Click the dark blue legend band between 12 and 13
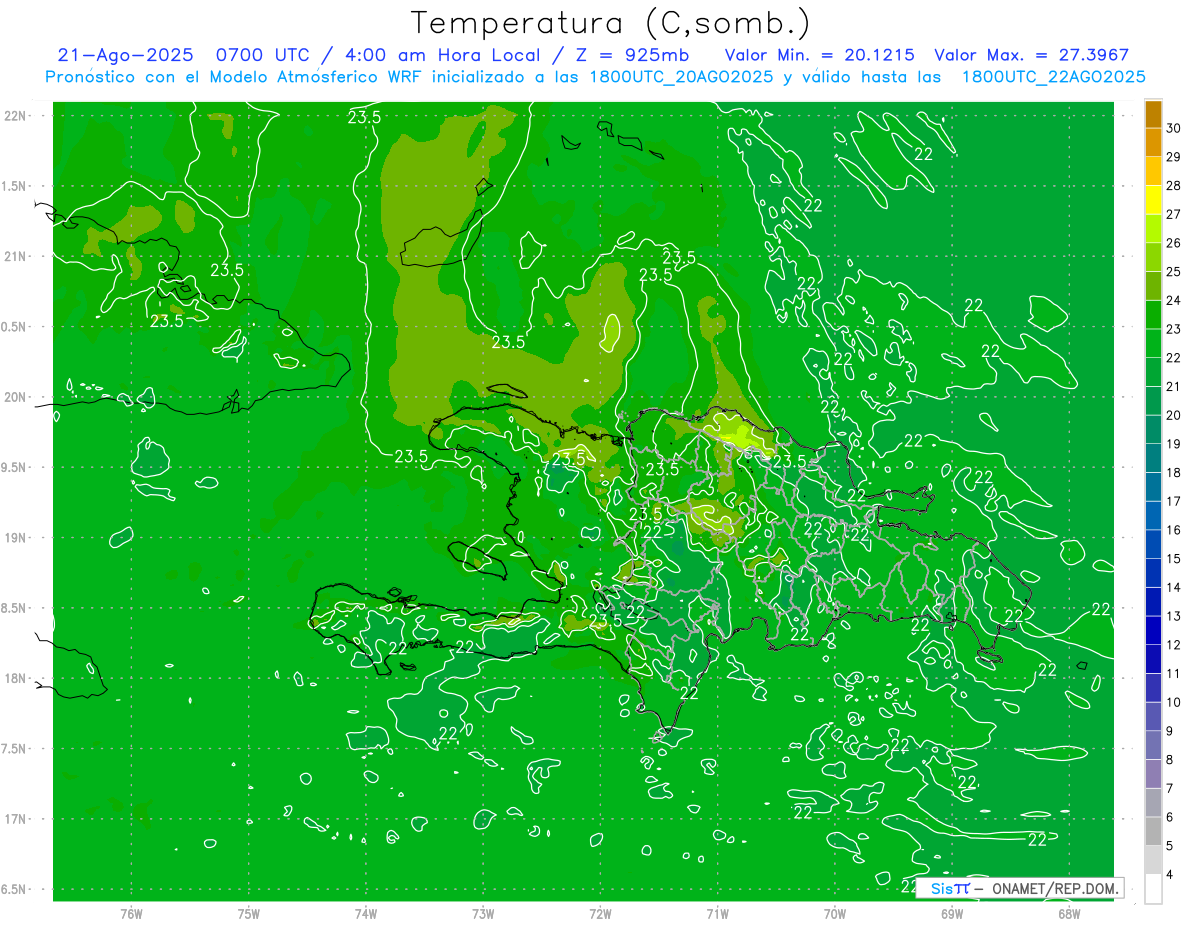The height and width of the screenshot is (927, 1200). tap(1153, 630)
